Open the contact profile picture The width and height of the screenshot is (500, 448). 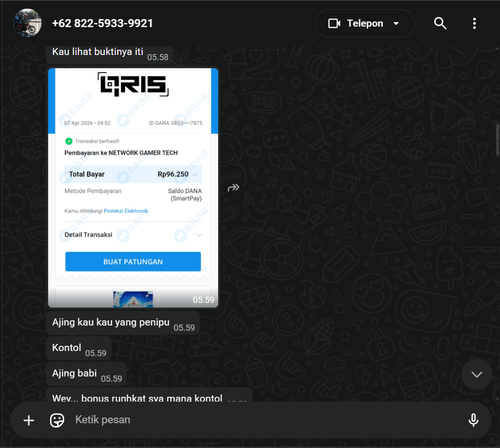(x=27, y=23)
